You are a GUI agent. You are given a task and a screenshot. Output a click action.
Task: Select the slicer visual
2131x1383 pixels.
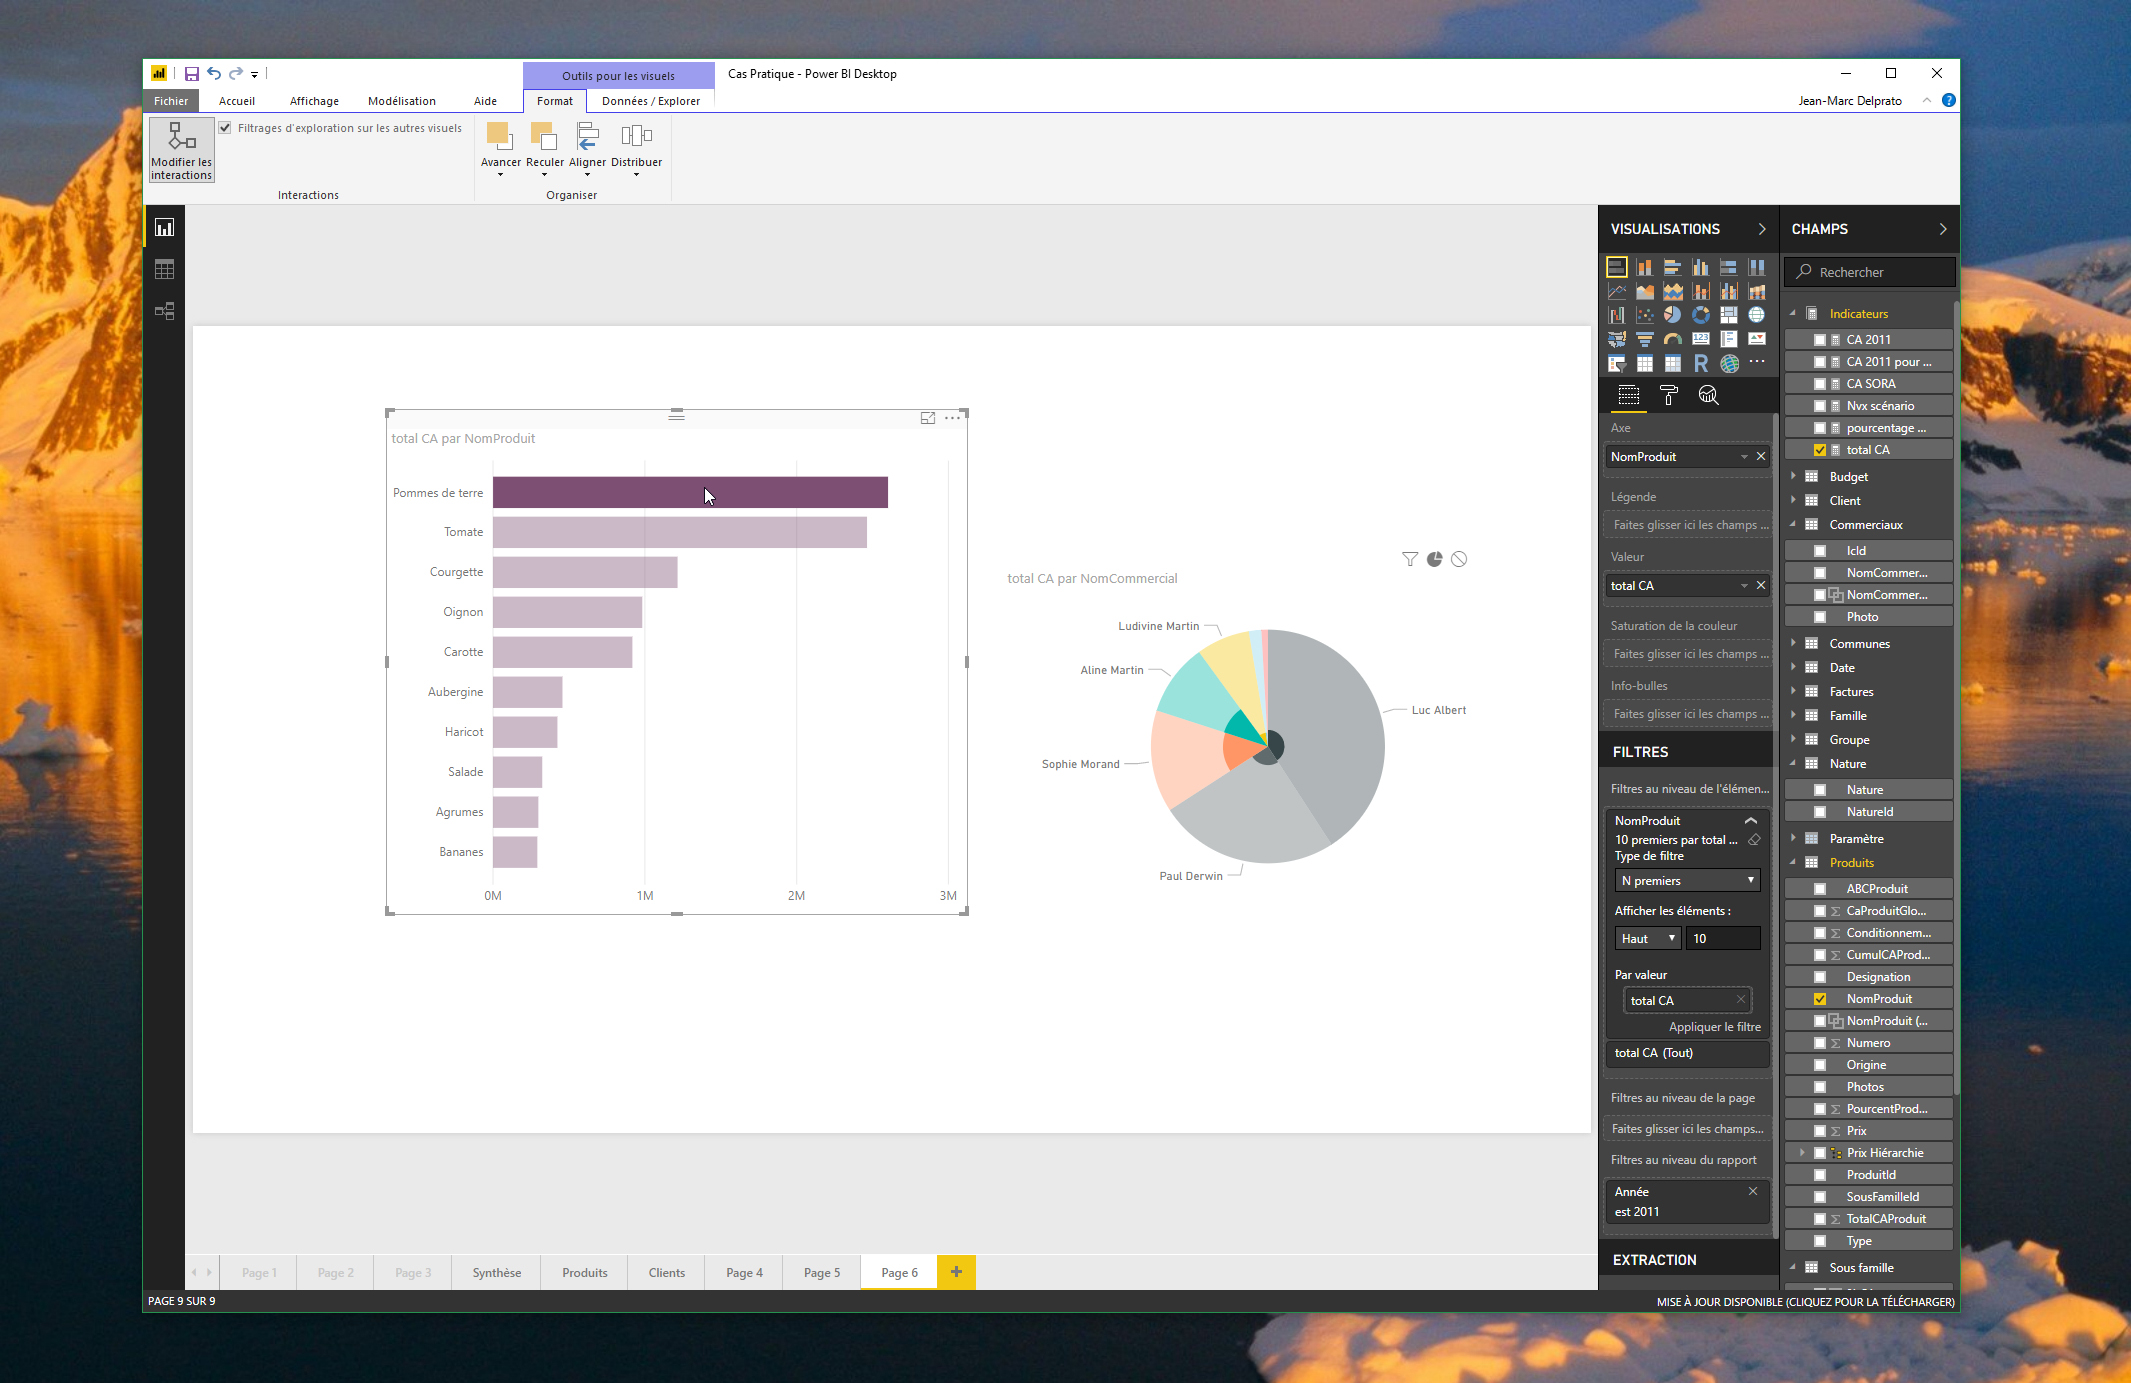click(x=1616, y=363)
